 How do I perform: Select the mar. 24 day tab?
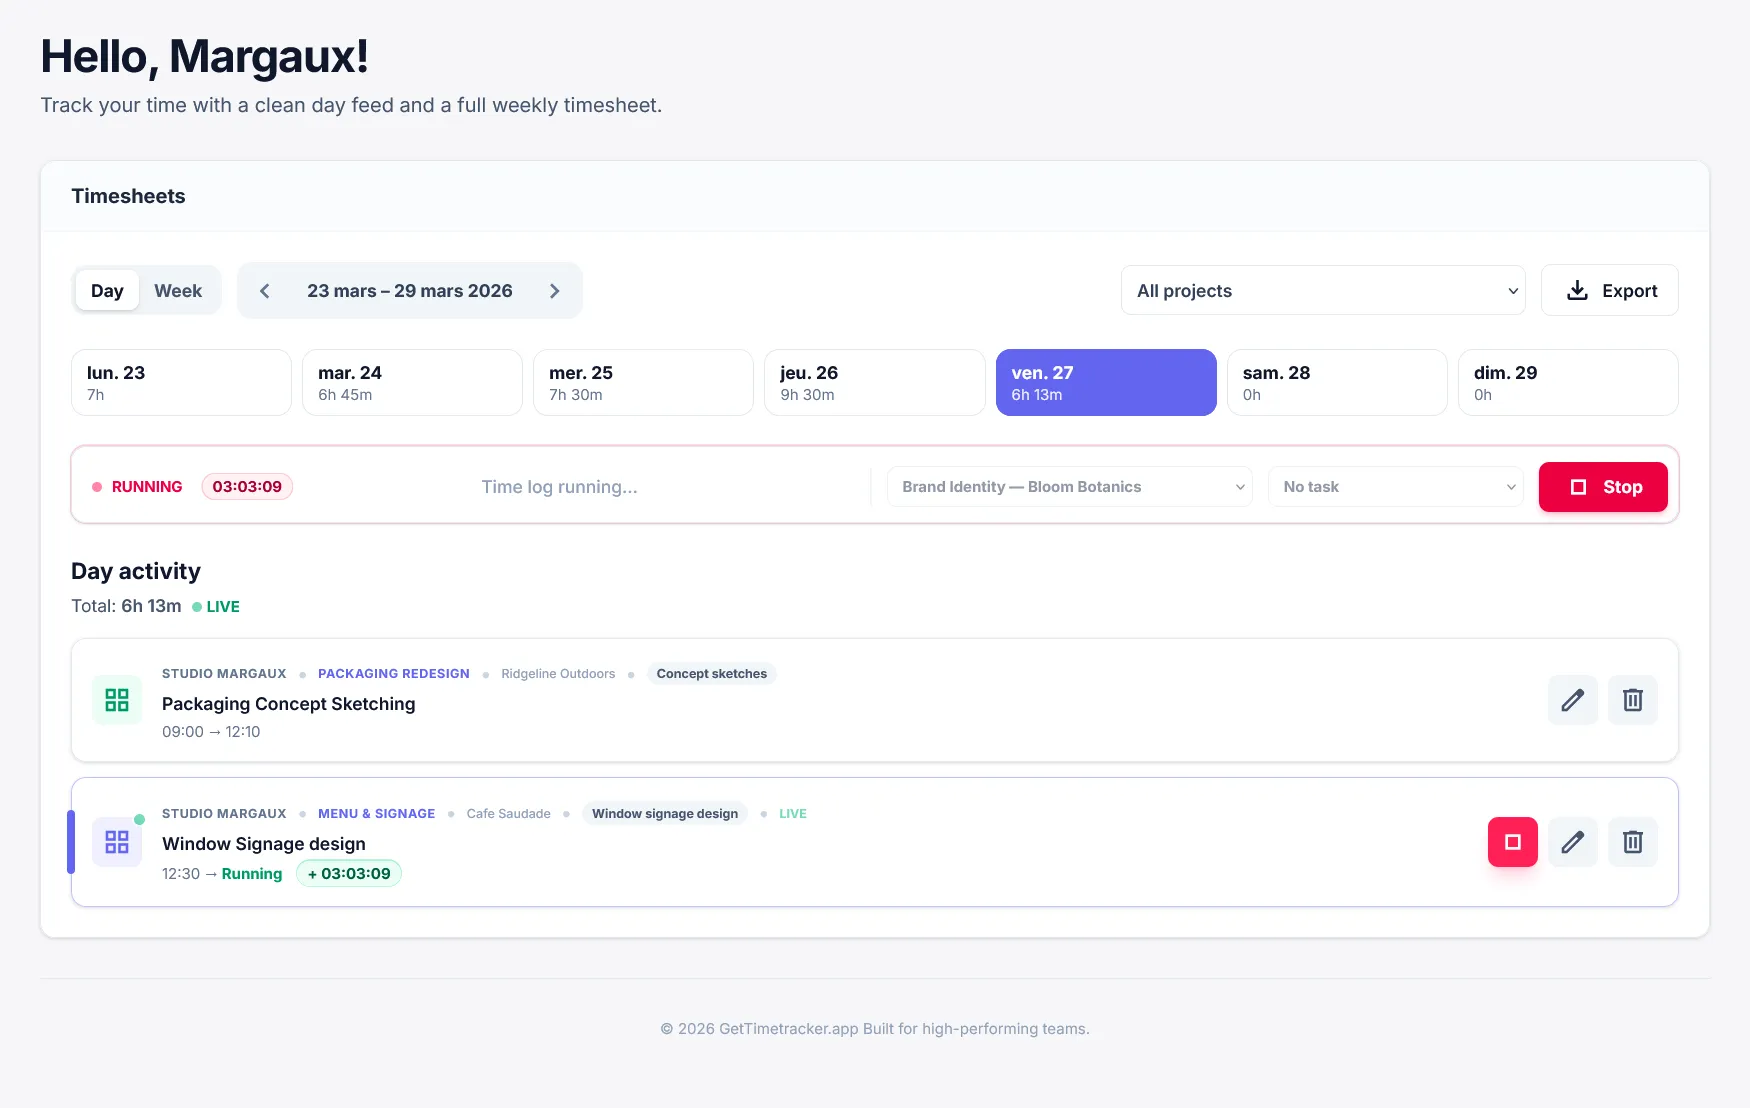[x=411, y=382]
